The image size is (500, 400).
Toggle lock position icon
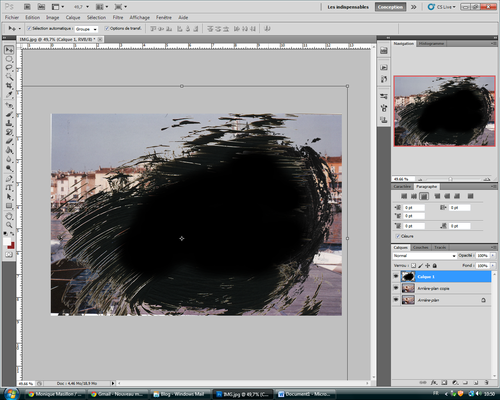(427, 266)
